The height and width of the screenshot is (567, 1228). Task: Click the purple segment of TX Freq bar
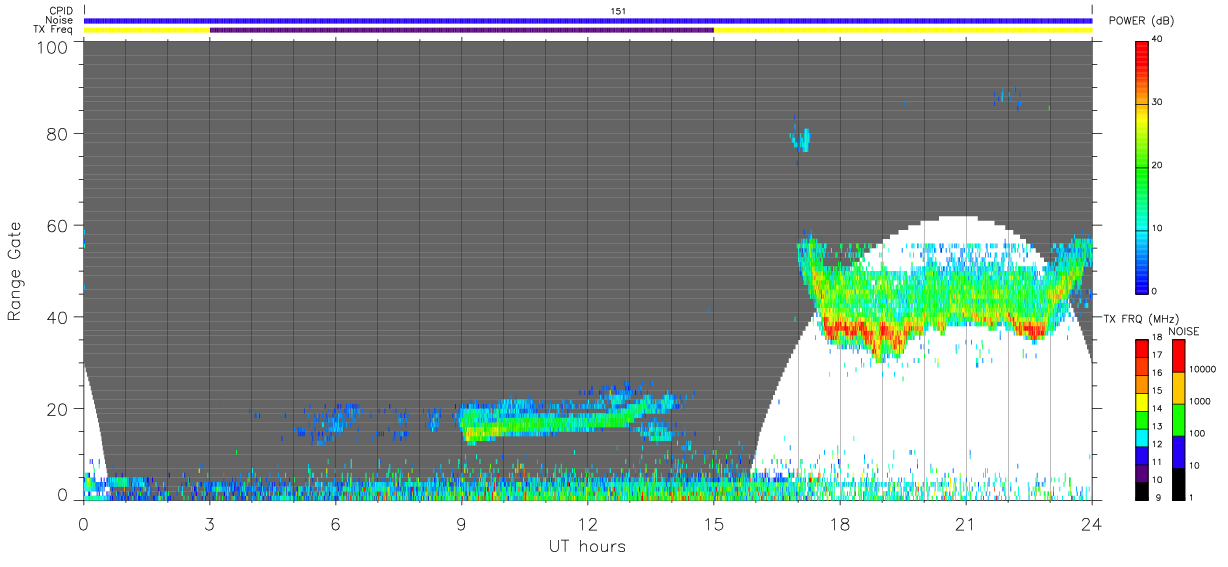point(461,30)
